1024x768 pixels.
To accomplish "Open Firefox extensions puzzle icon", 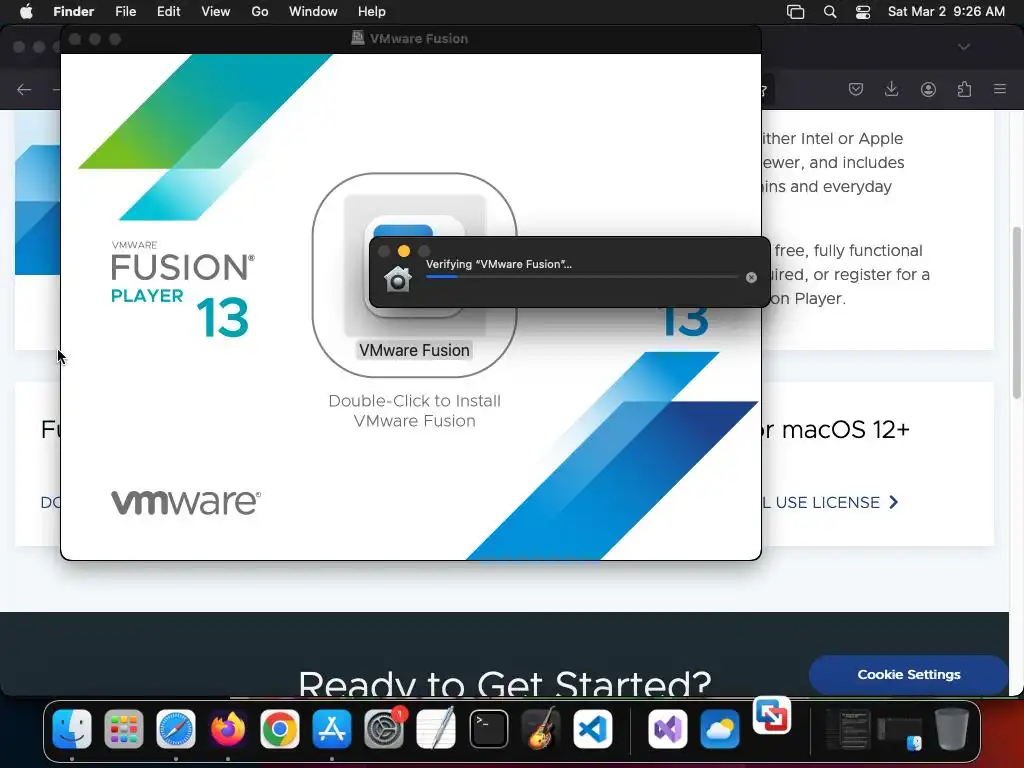I will (965, 89).
